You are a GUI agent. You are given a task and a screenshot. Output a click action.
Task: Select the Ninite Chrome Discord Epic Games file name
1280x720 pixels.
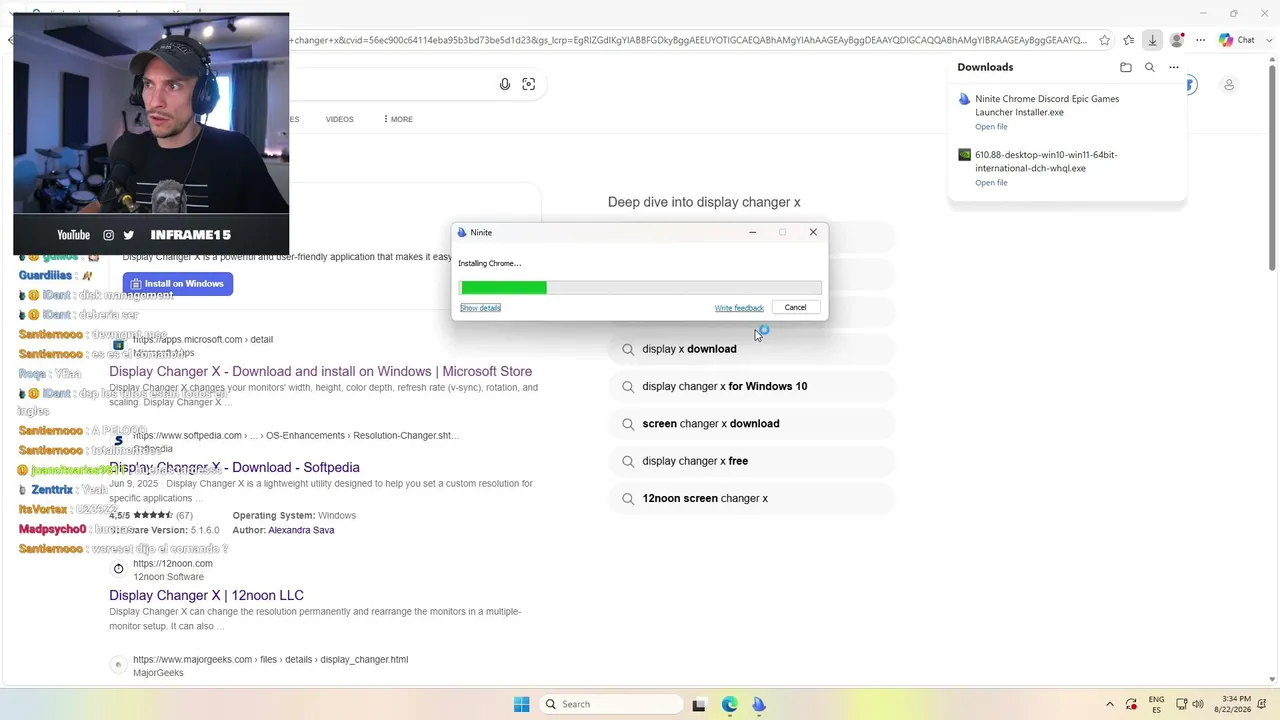point(1047,105)
